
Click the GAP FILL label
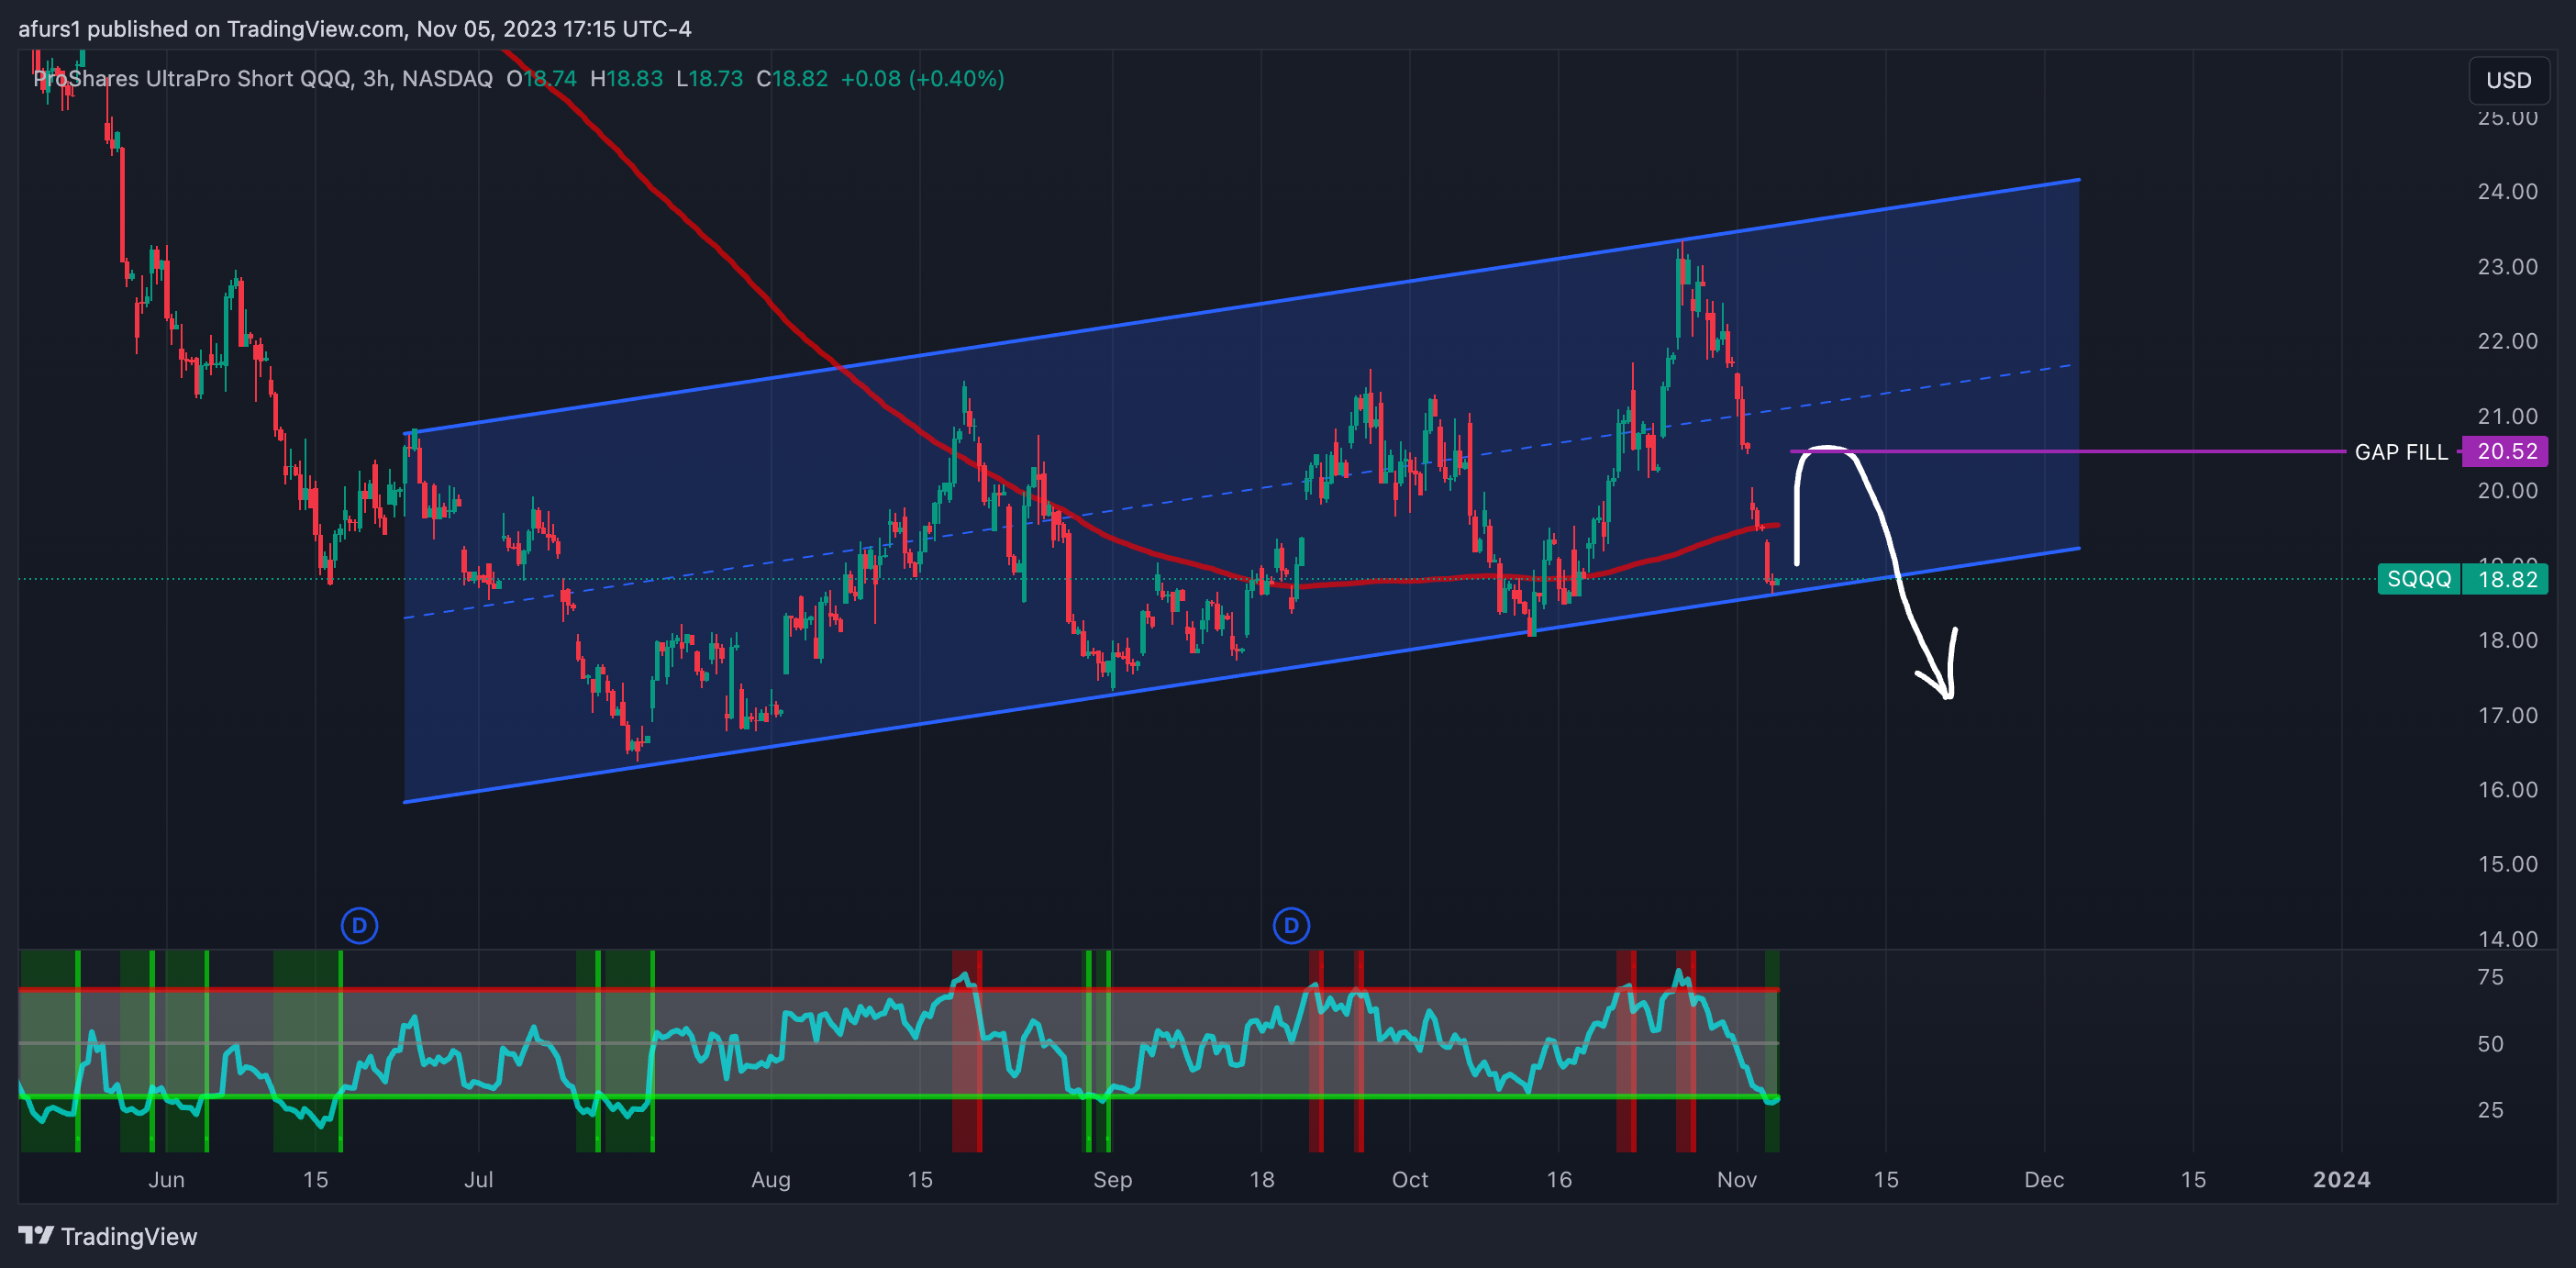point(2401,452)
